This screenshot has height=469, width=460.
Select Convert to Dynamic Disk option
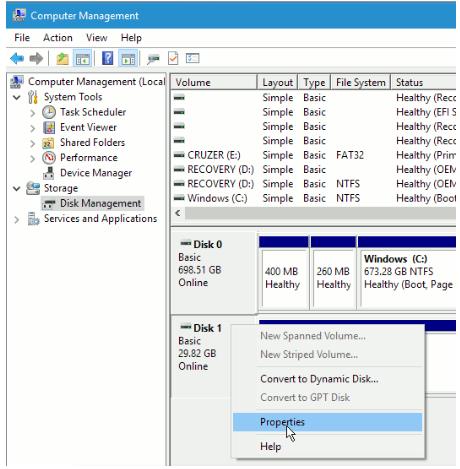click(319, 379)
